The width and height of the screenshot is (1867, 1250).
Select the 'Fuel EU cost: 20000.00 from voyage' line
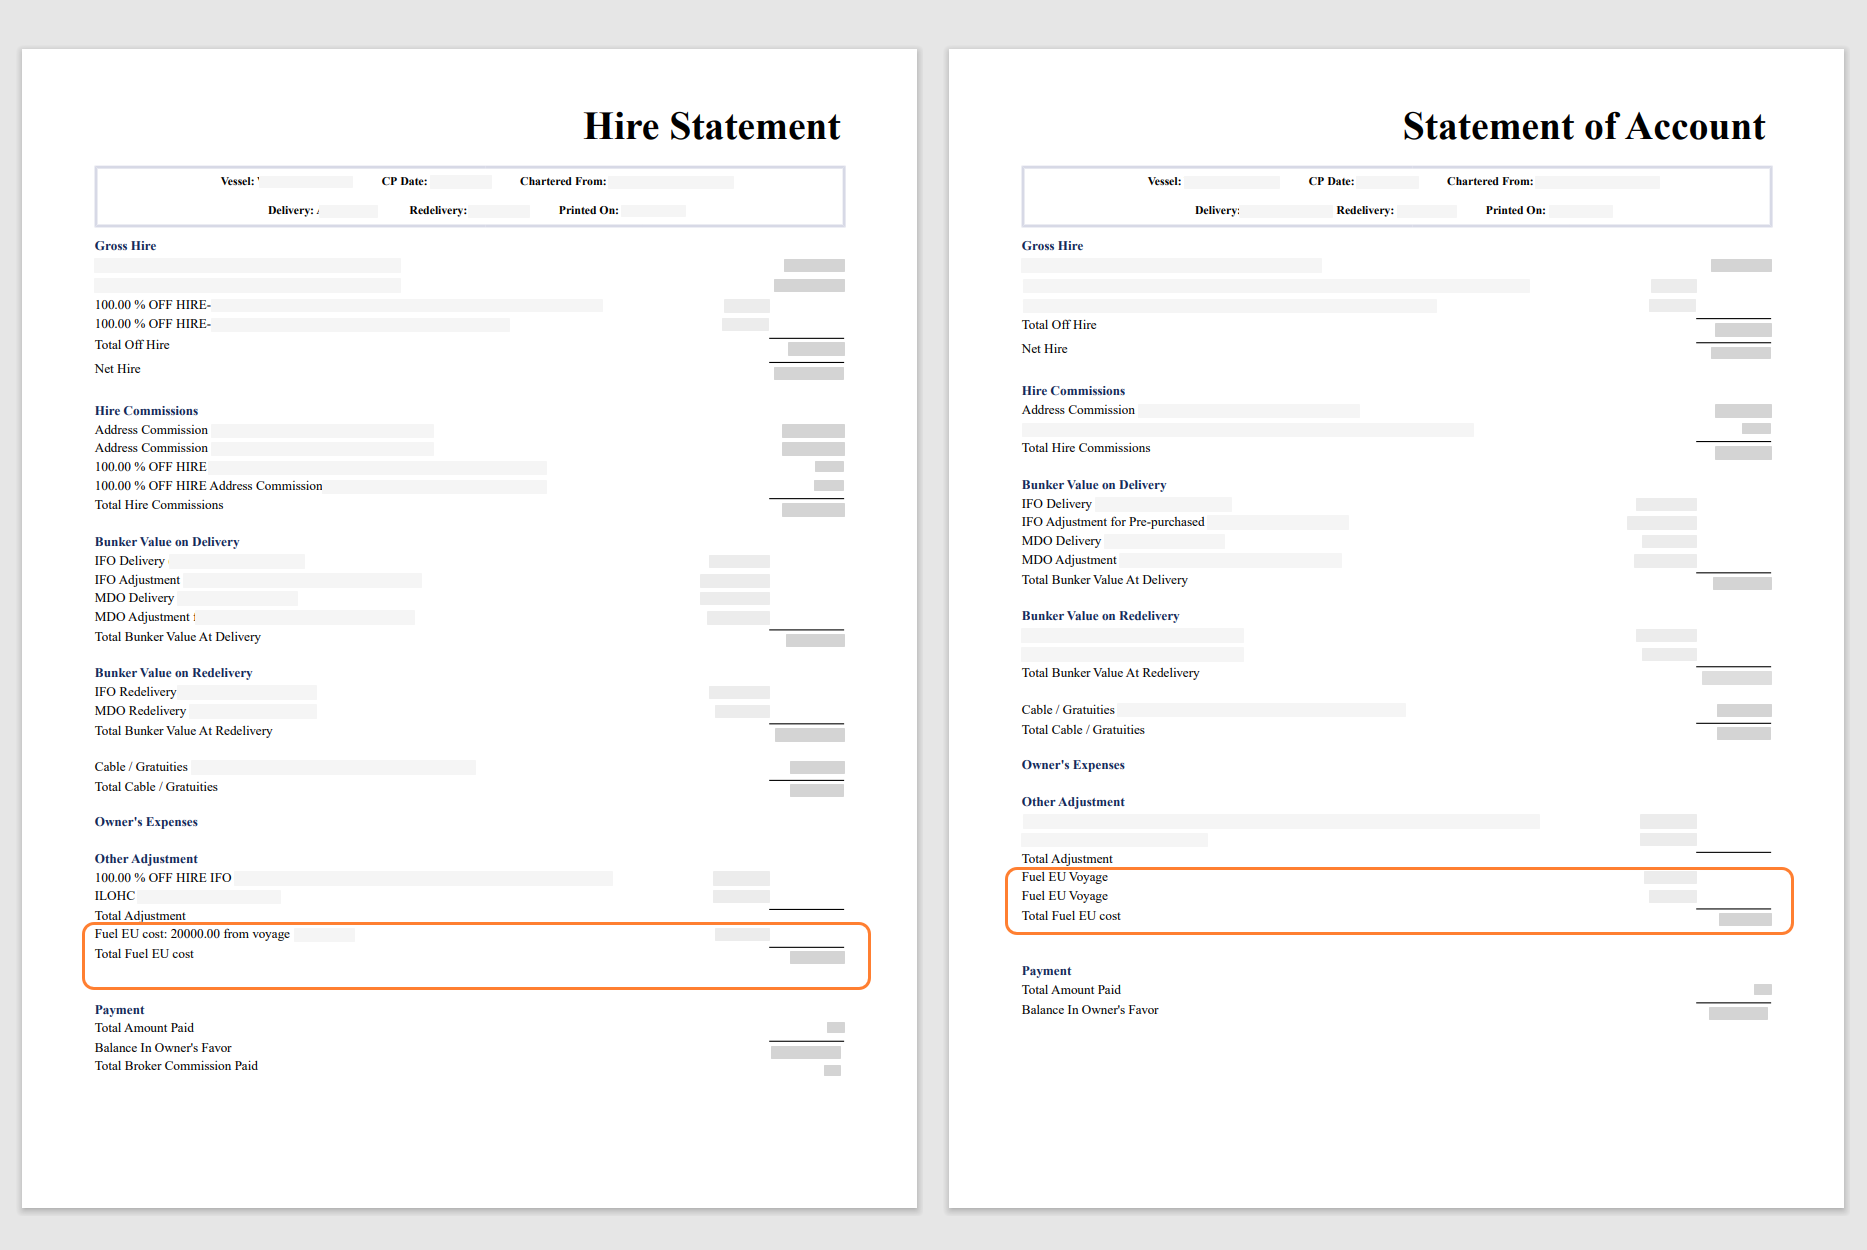[192, 934]
